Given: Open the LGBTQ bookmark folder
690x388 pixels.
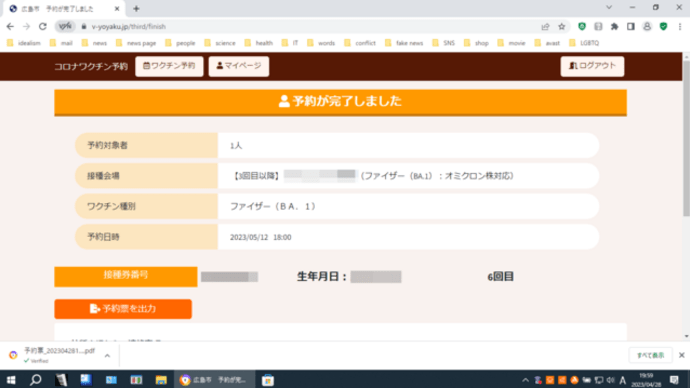Looking at the screenshot, I should [x=584, y=43].
